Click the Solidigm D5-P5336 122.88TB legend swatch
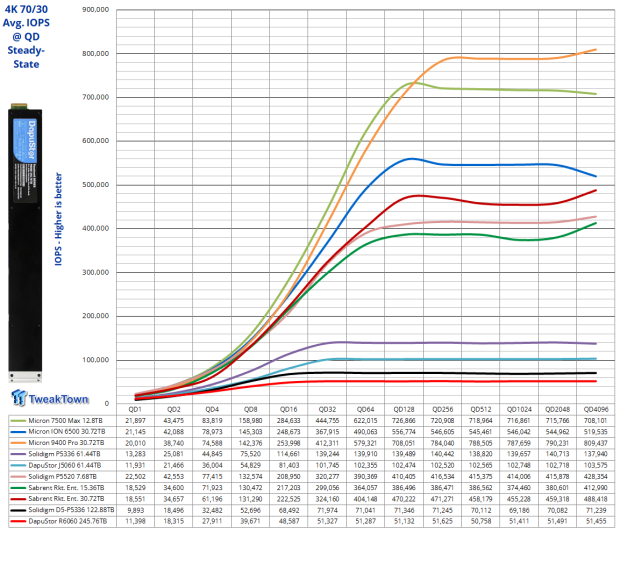The image size is (620, 568). [x=18, y=510]
